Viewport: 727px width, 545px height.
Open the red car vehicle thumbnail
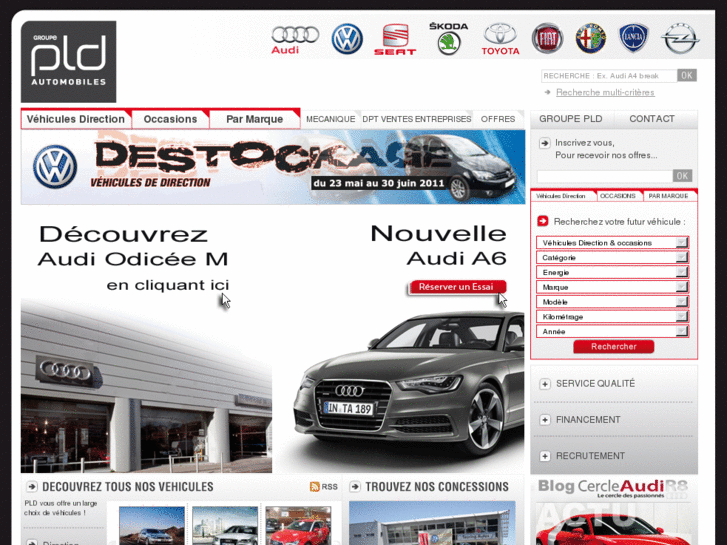[x=298, y=526]
